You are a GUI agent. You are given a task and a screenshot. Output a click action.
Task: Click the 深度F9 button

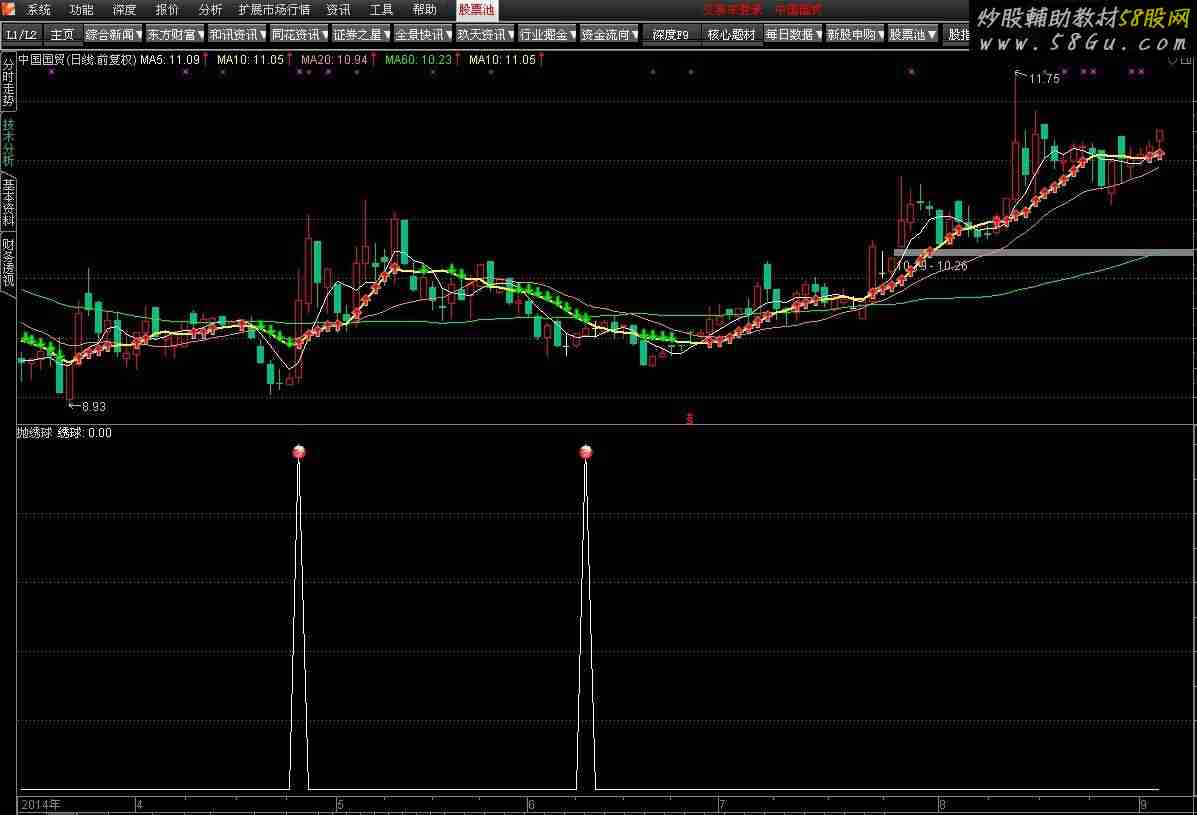[670, 34]
